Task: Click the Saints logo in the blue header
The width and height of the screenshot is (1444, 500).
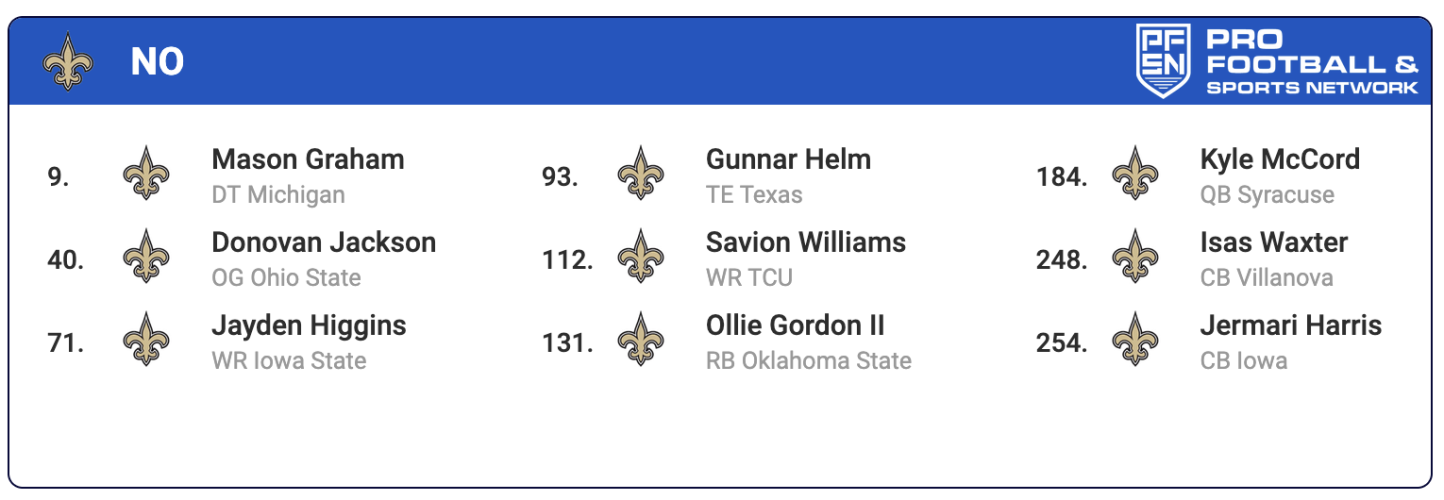Action: click(x=68, y=62)
